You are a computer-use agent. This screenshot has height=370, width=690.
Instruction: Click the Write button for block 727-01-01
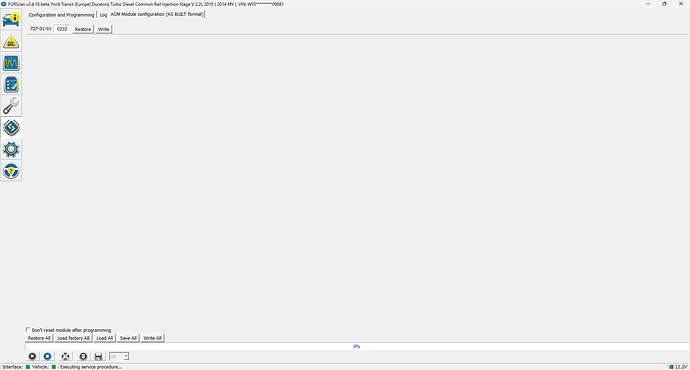103,29
